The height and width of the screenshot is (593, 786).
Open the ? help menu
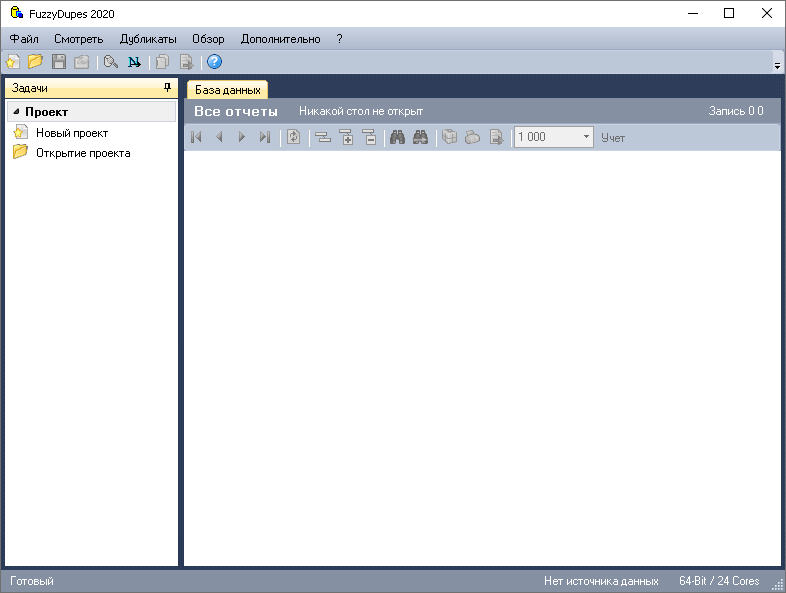pos(339,39)
